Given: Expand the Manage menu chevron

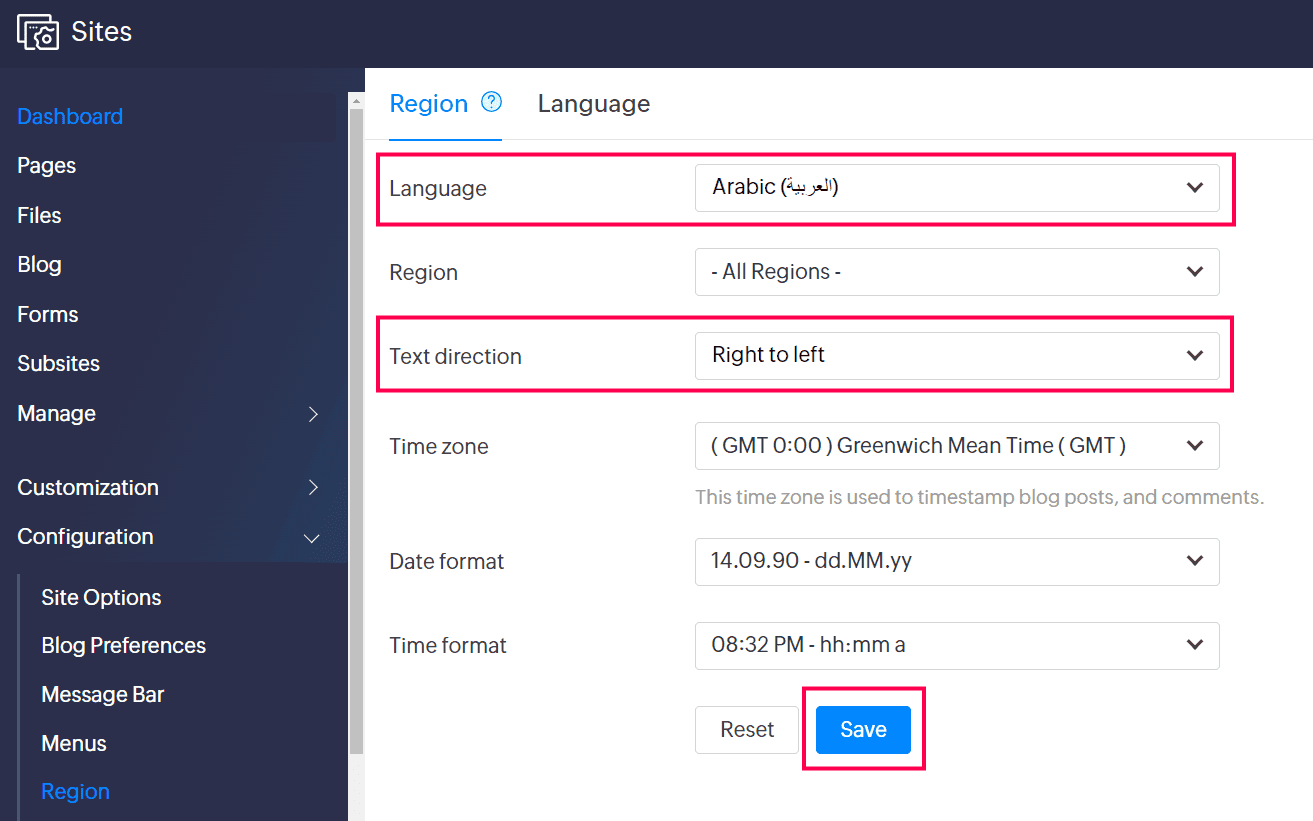Looking at the screenshot, I should (x=313, y=414).
